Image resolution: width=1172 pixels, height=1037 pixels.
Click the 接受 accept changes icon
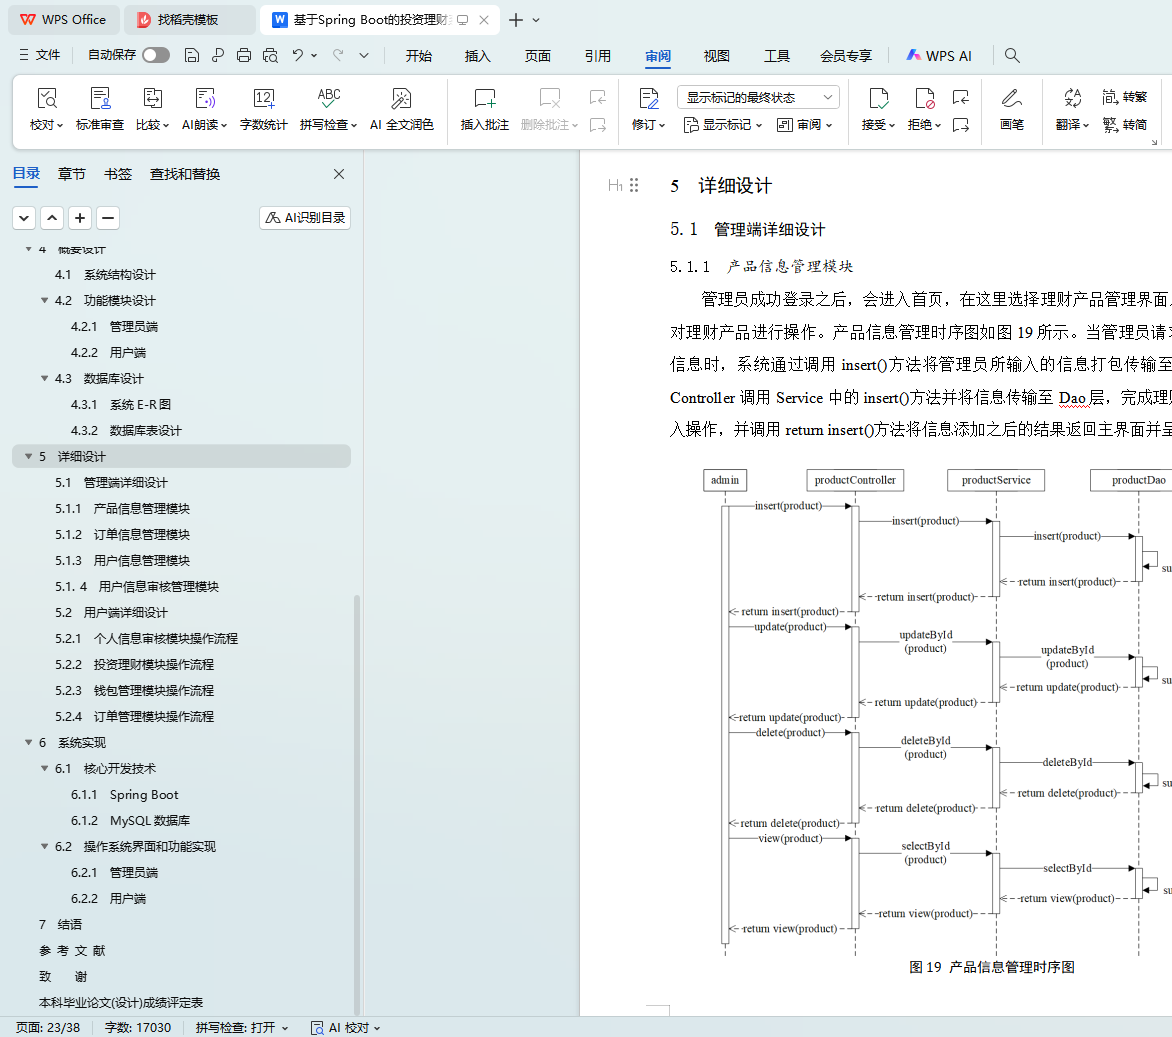(878, 99)
